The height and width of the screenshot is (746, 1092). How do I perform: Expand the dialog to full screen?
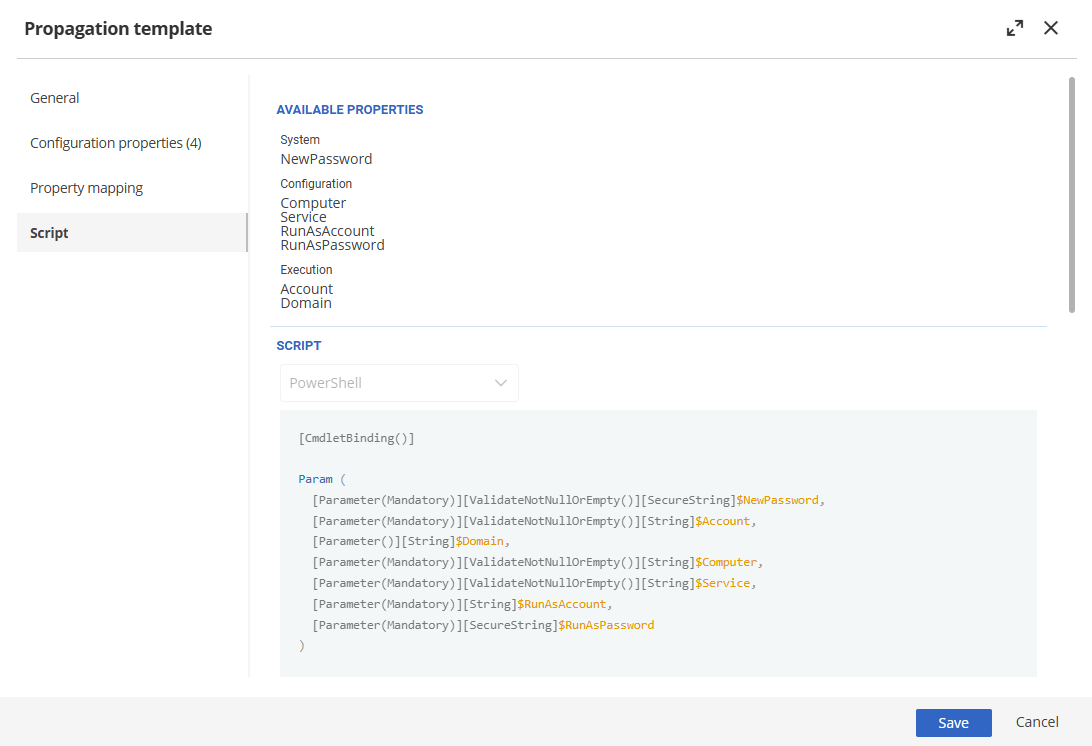click(1015, 29)
